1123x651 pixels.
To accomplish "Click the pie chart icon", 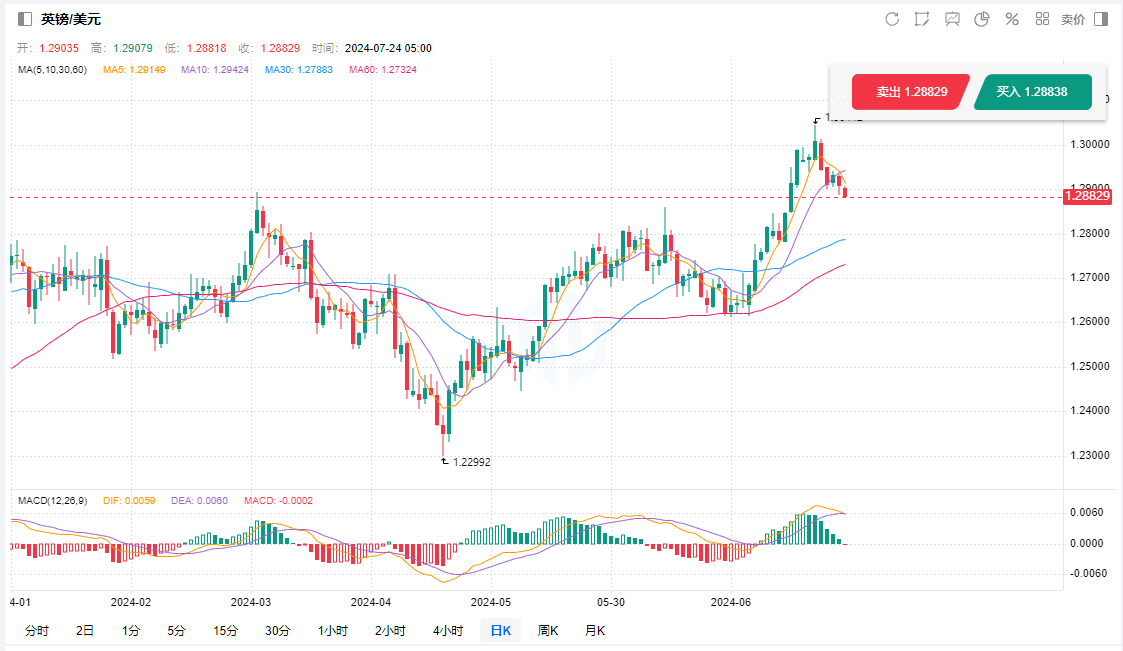I will click(982, 19).
